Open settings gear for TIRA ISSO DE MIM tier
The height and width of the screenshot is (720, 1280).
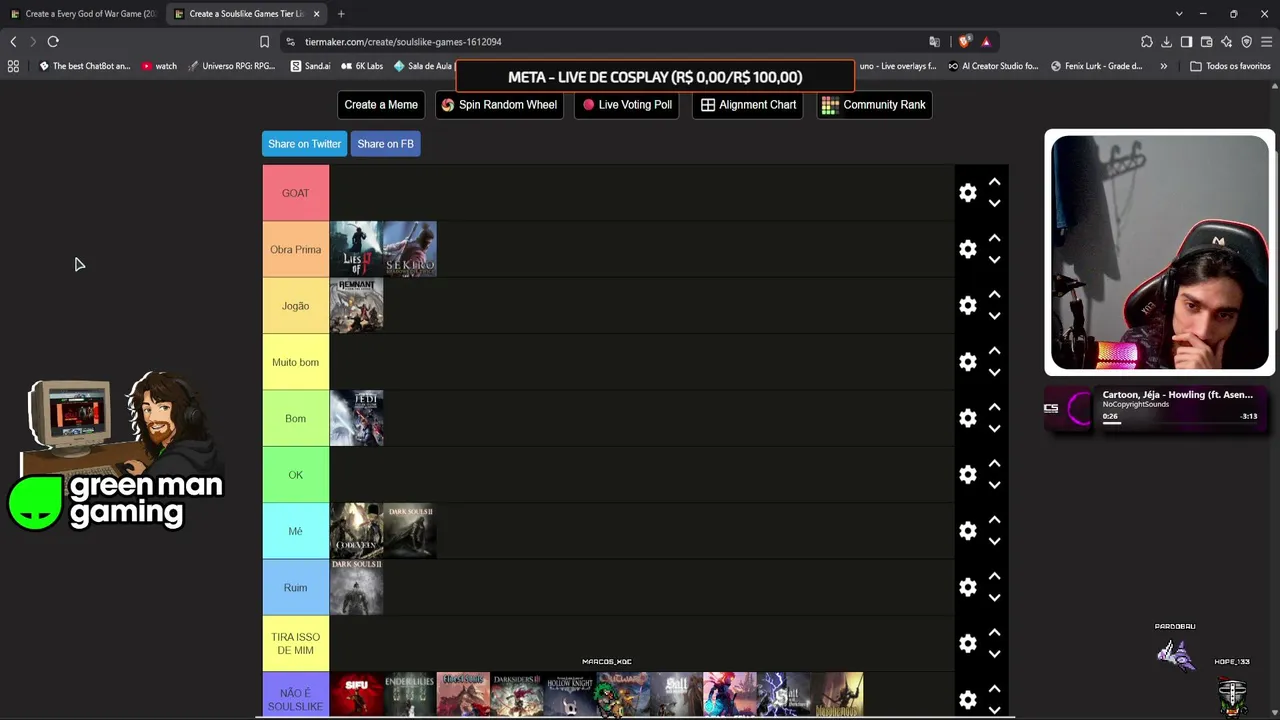pos(968,643)
